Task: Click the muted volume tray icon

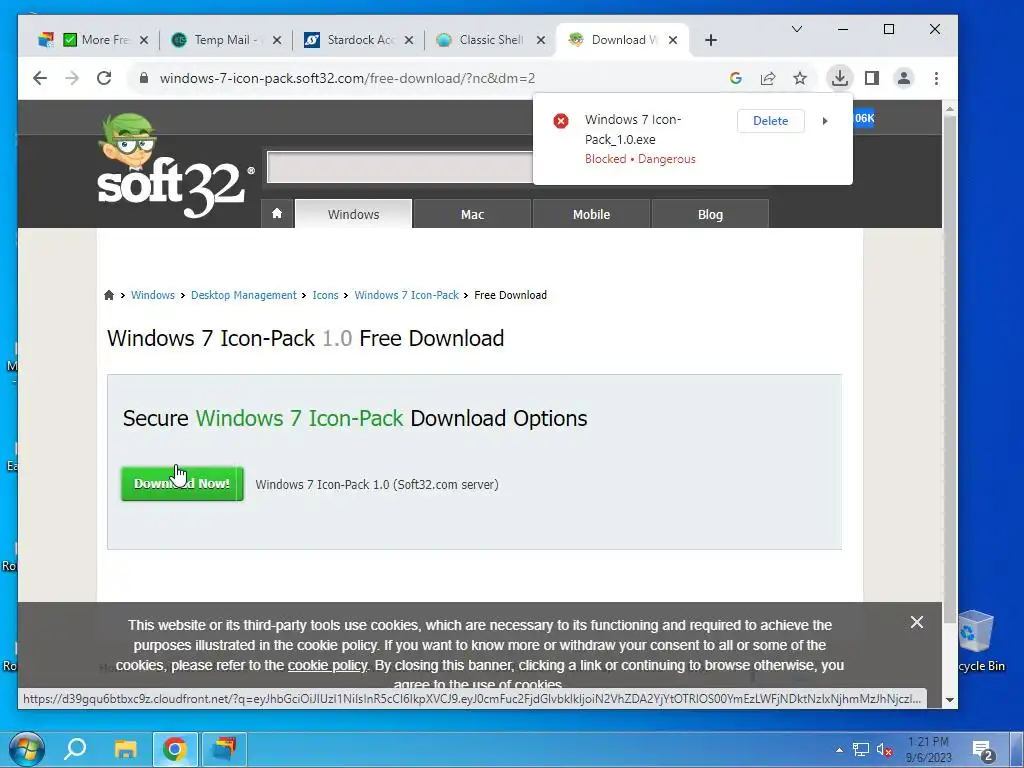Action: [x=884, y=750]
